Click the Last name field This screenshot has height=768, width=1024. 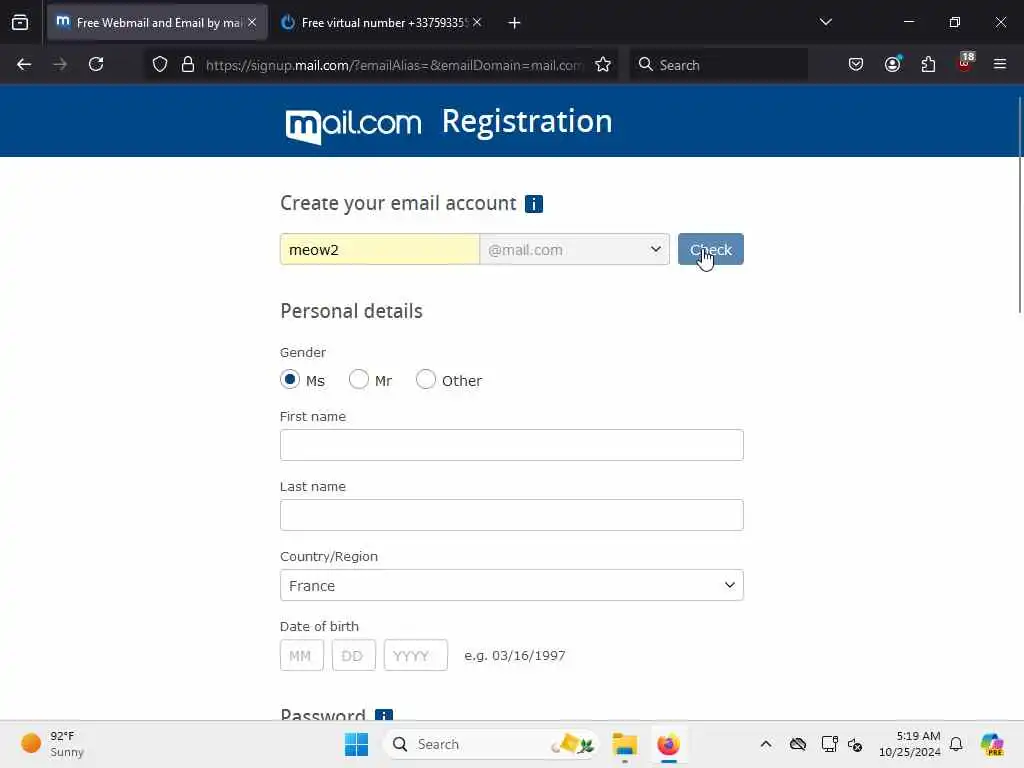(x=511, y=515)
